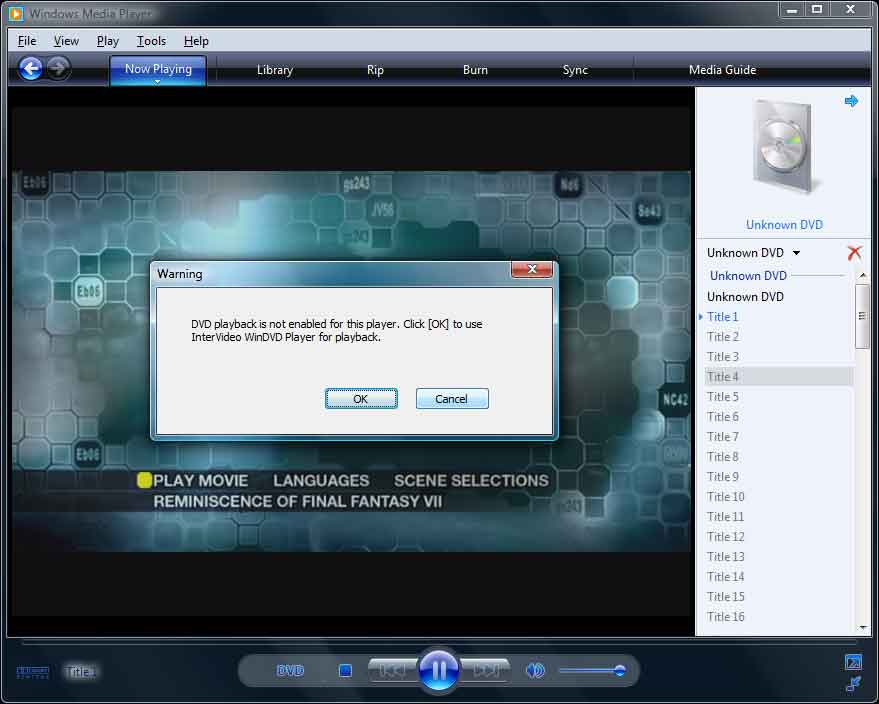Screen dimensions: 879x704
Task: Stop the DVD playback
Action: point(344,670)
